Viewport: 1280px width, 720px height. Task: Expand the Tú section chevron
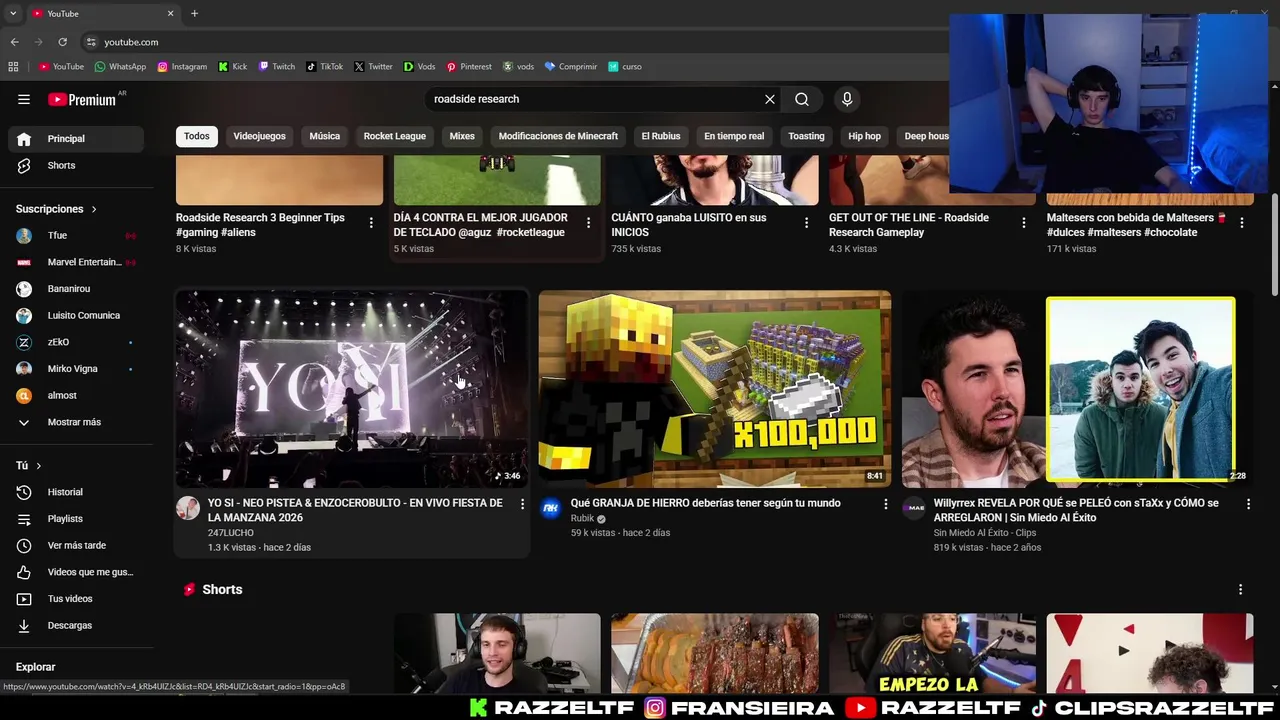coord(39,466)
